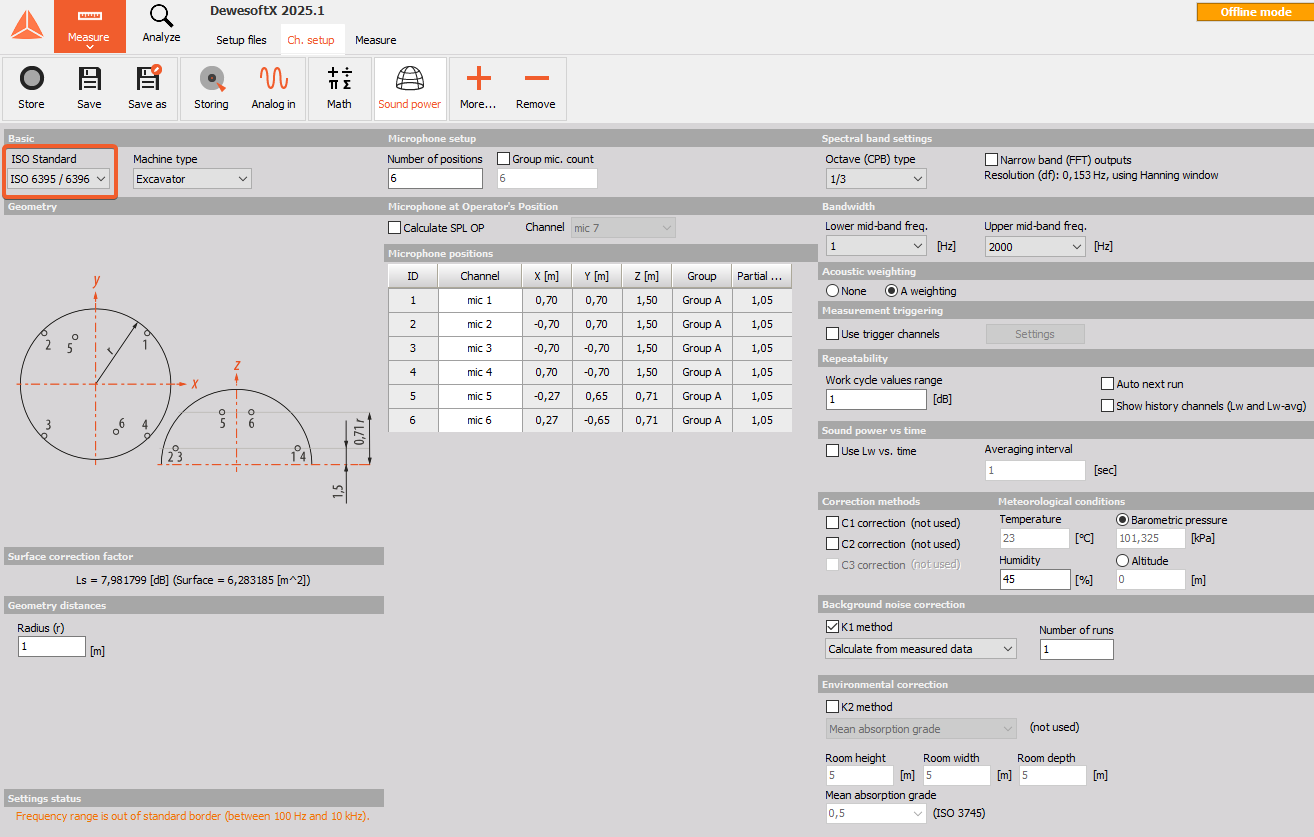
Task: Click X value -0,27 in mic 5 row
Action: click(x=547, y=396)
